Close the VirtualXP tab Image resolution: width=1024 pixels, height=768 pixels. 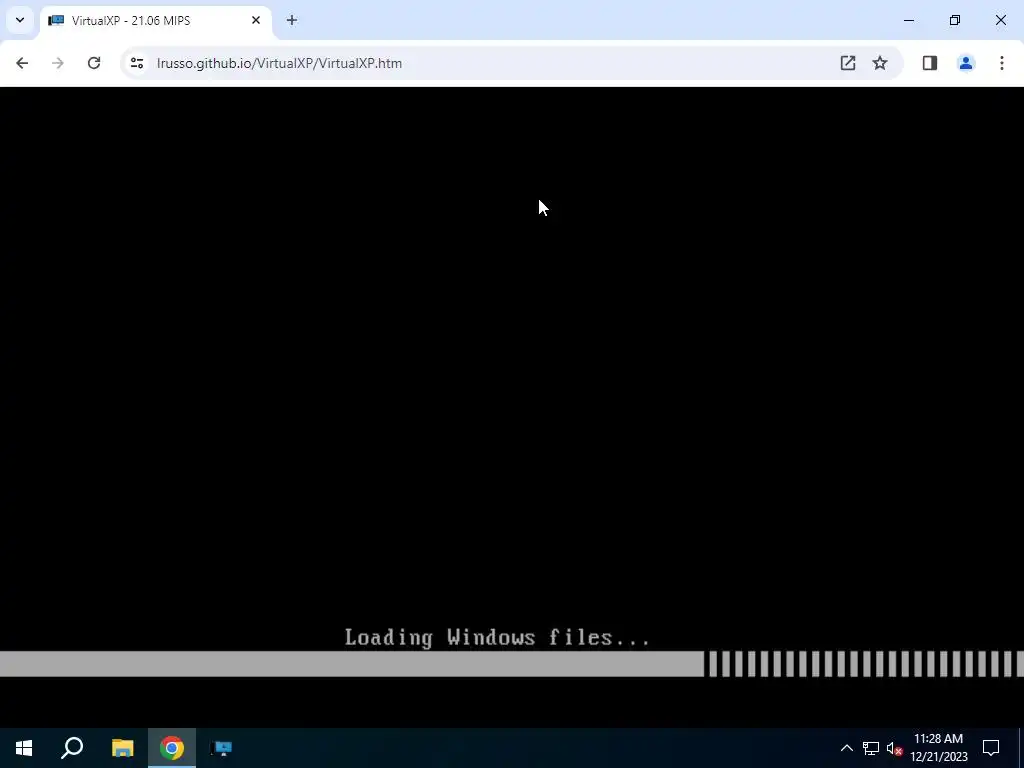tap(256, 20)
